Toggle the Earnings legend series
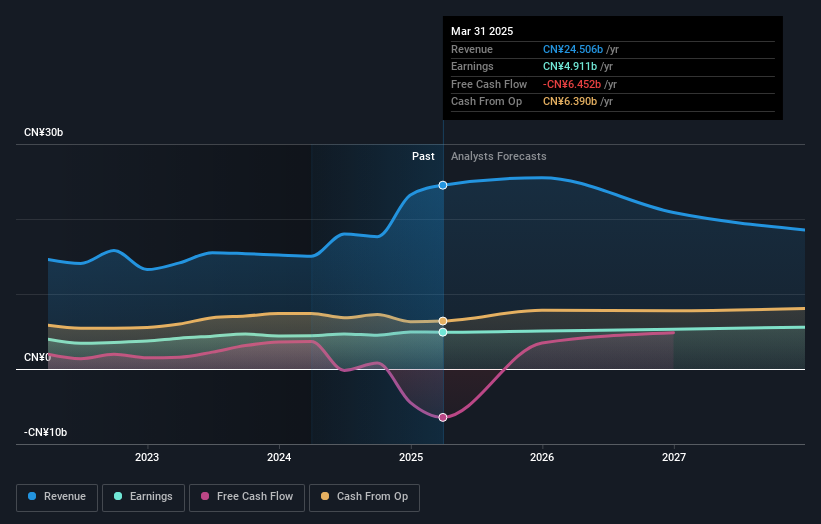The image size is (821, 524). 143,497
